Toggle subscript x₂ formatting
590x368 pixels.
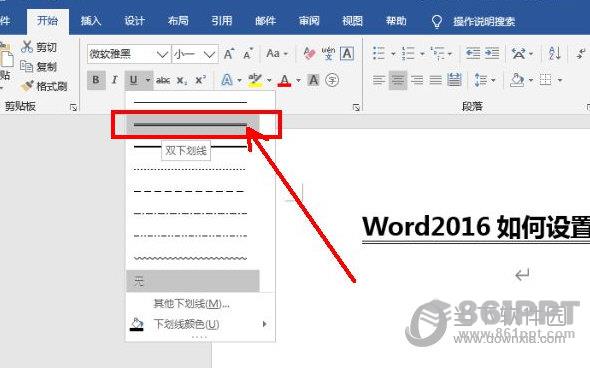click(182, 80)
